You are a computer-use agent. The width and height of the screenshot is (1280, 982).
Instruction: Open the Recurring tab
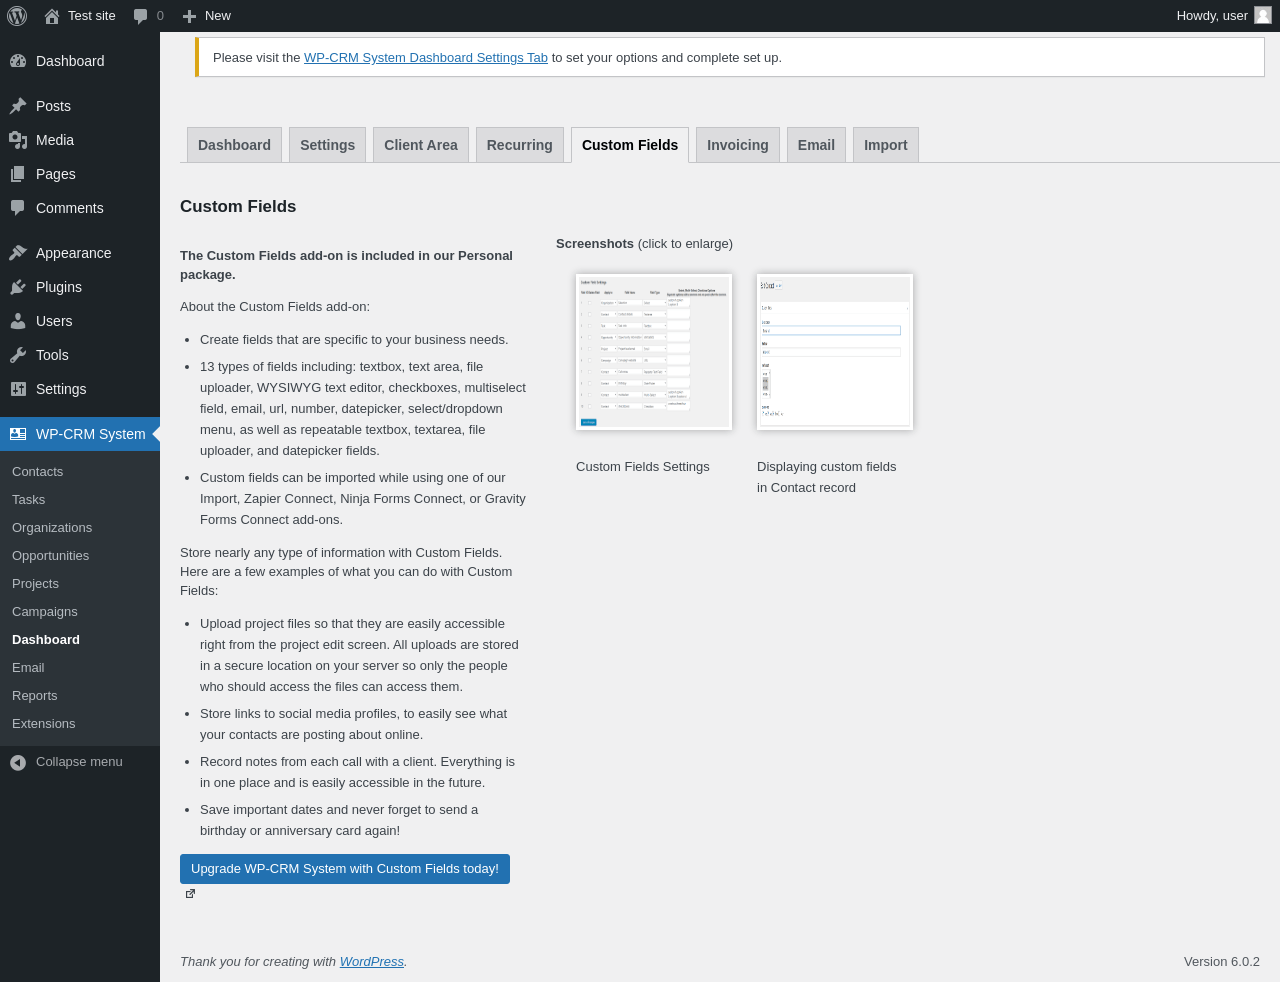pyautogui.click(x=520, y=145)
